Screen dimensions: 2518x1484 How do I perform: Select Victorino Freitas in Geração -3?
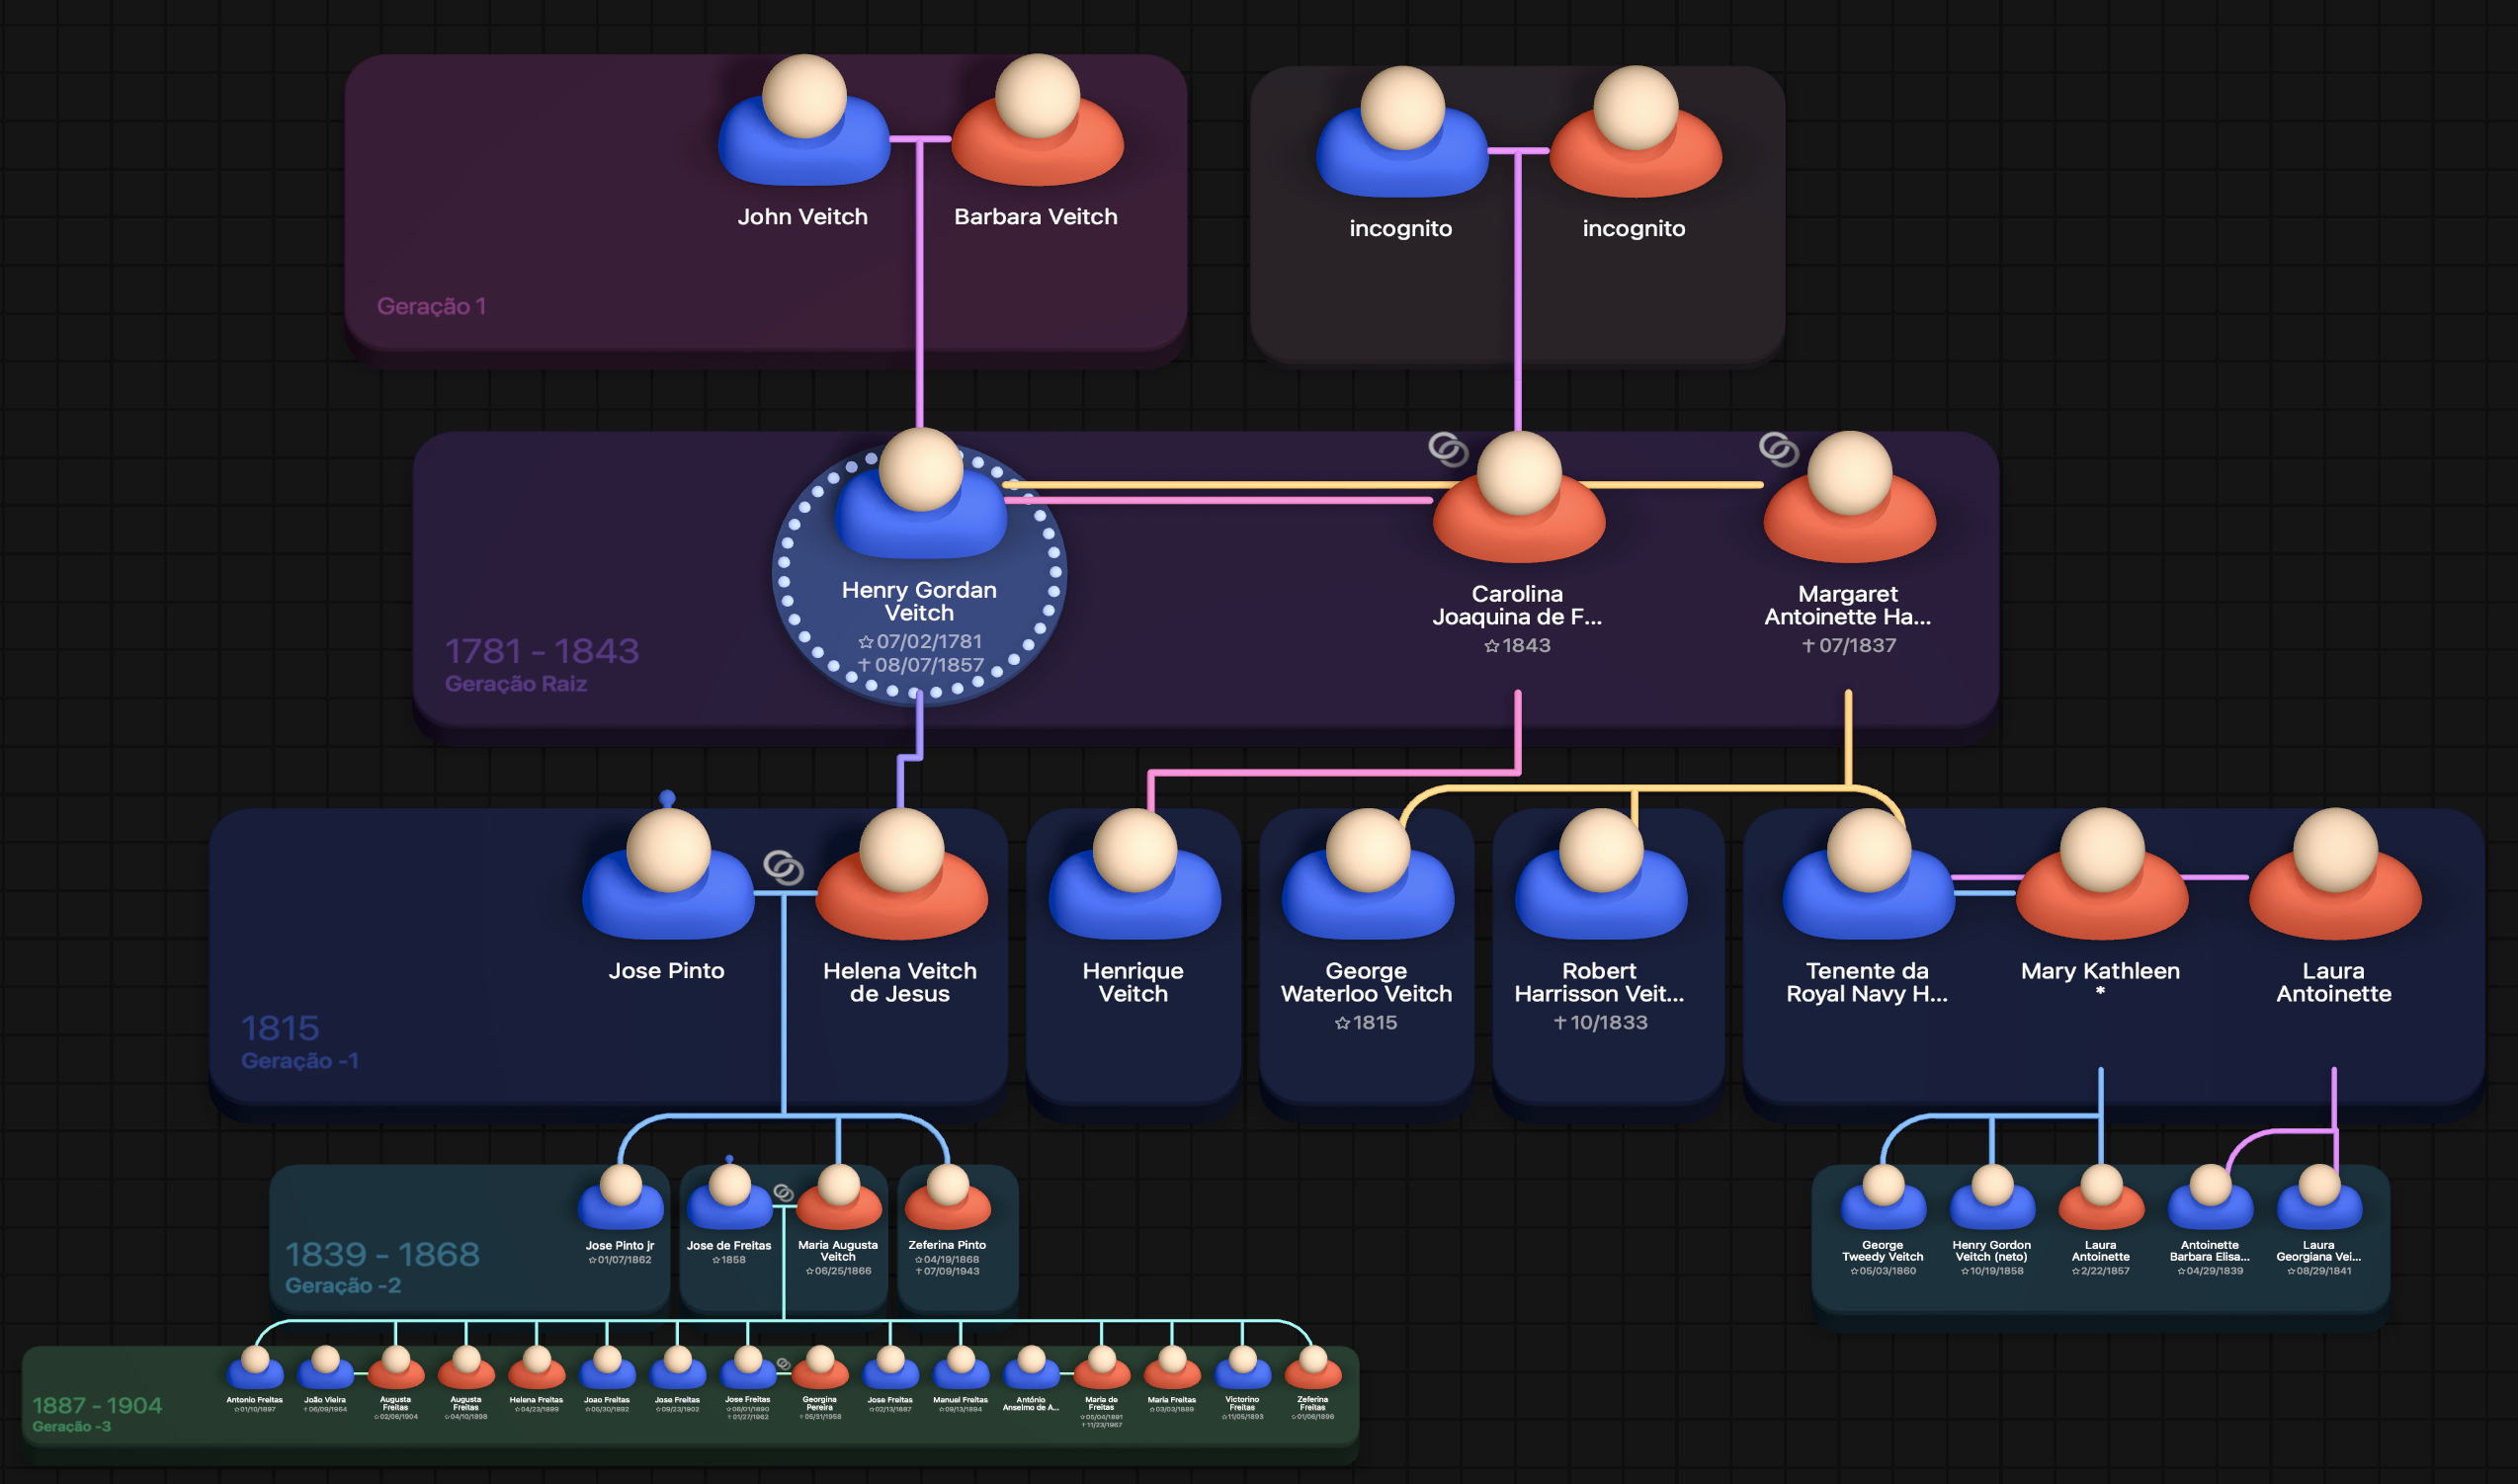pyautogui.click(x=1242, y=1382)
